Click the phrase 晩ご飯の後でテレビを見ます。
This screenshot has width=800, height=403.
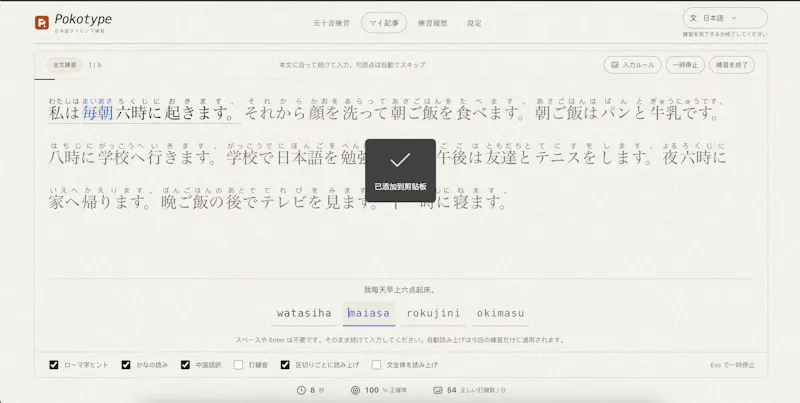[x=272, y=203]
